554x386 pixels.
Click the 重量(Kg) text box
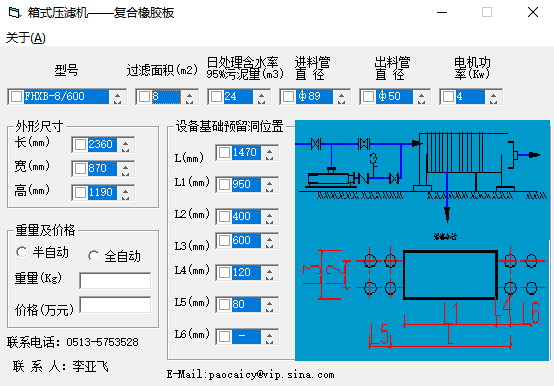point(115,281)
